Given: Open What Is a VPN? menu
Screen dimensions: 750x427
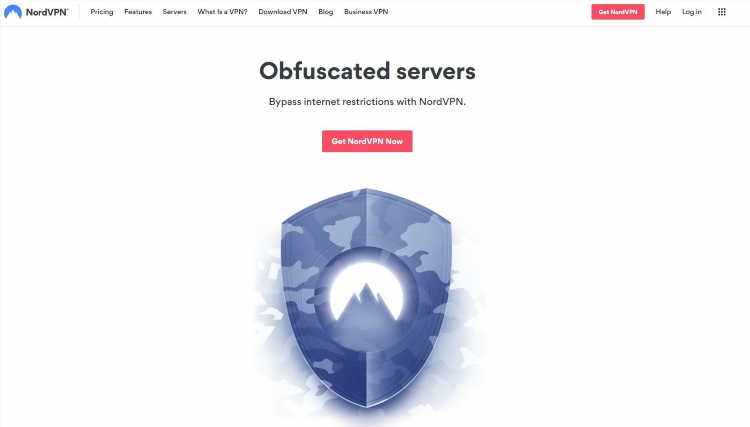Looking at the screenshot, I should [222, 12].
